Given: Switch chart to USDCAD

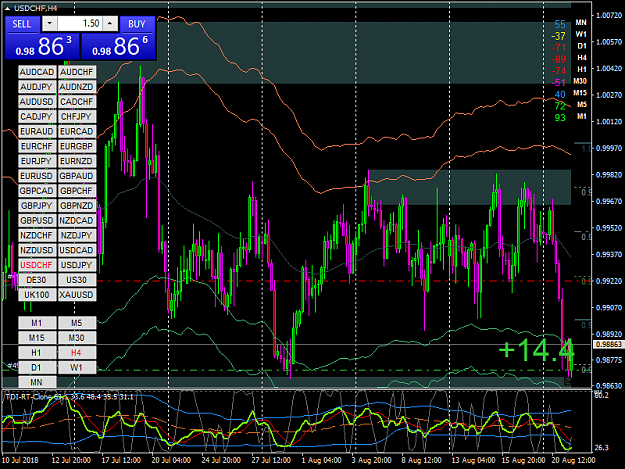Looking at the screenshot, I should pyautogui.click(x=77, y=250).
